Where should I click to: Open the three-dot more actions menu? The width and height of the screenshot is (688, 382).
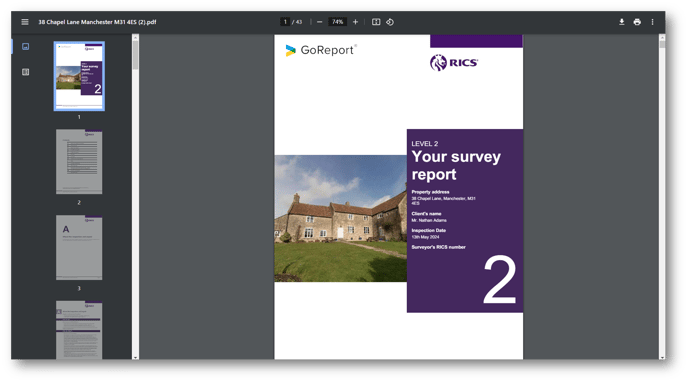pyautogui.click(x=652, y=22)
